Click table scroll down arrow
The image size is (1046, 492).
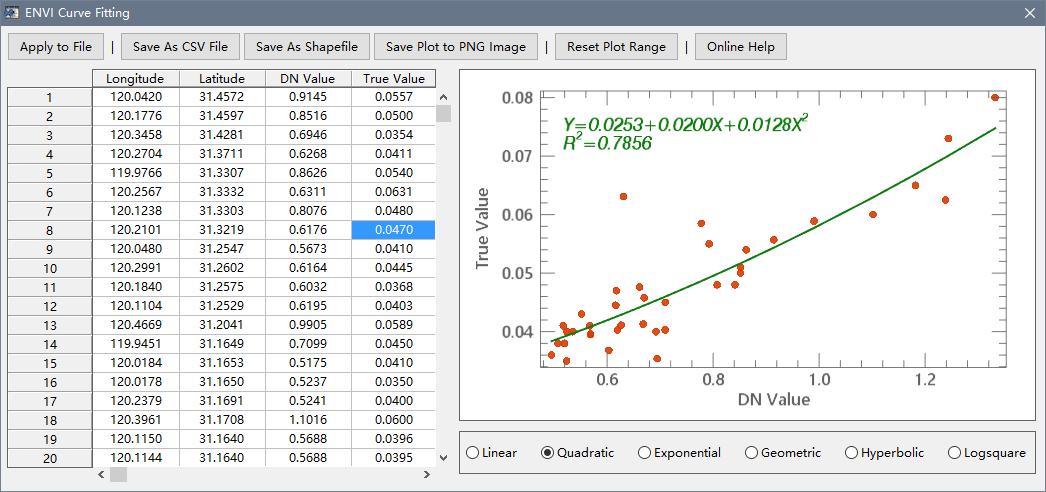(444, 458)
